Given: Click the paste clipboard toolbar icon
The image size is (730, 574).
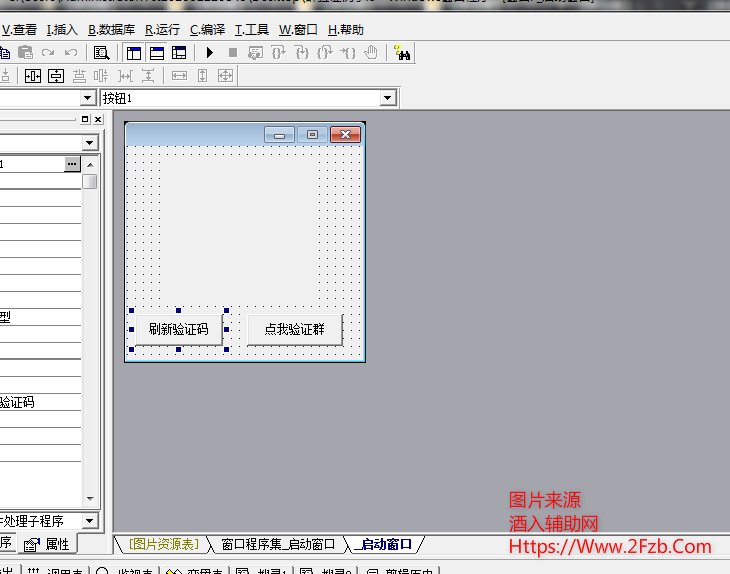Looking at the screenshot, I should click(x=26, y=52).
